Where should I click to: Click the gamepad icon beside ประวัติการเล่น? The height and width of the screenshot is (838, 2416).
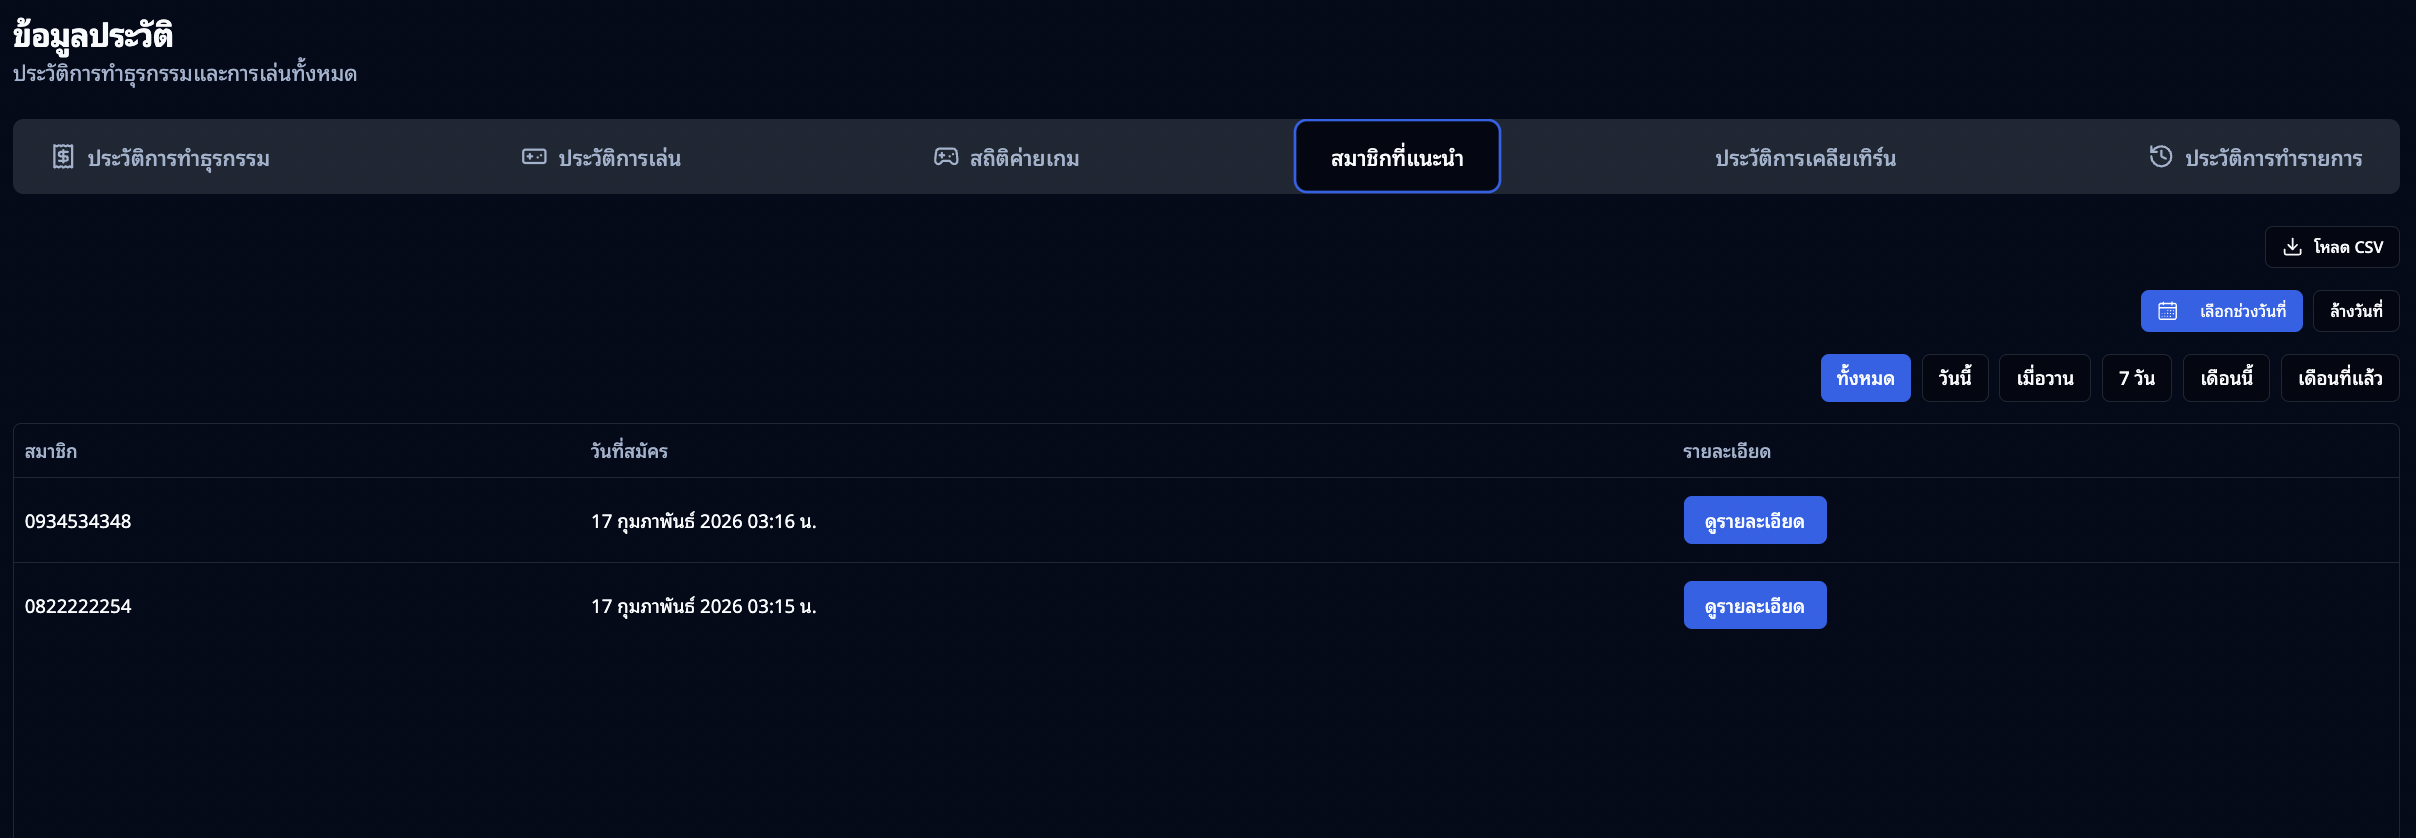tap(534, 157)
